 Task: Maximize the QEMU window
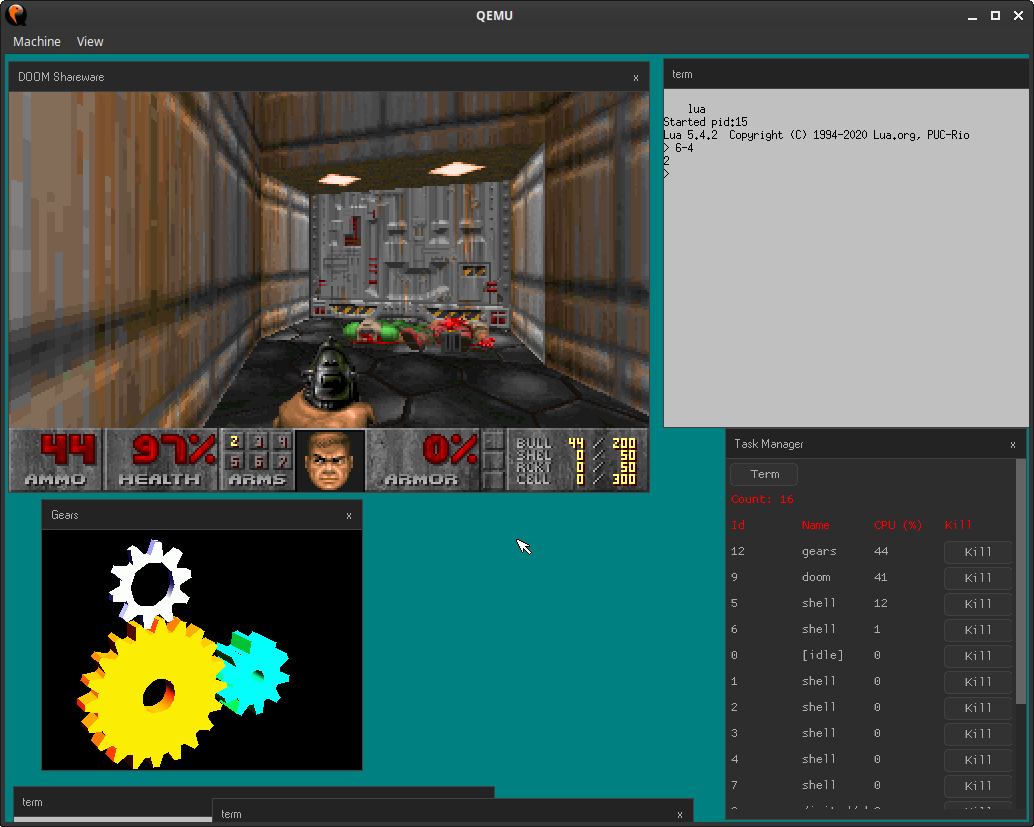coord(995,16)
